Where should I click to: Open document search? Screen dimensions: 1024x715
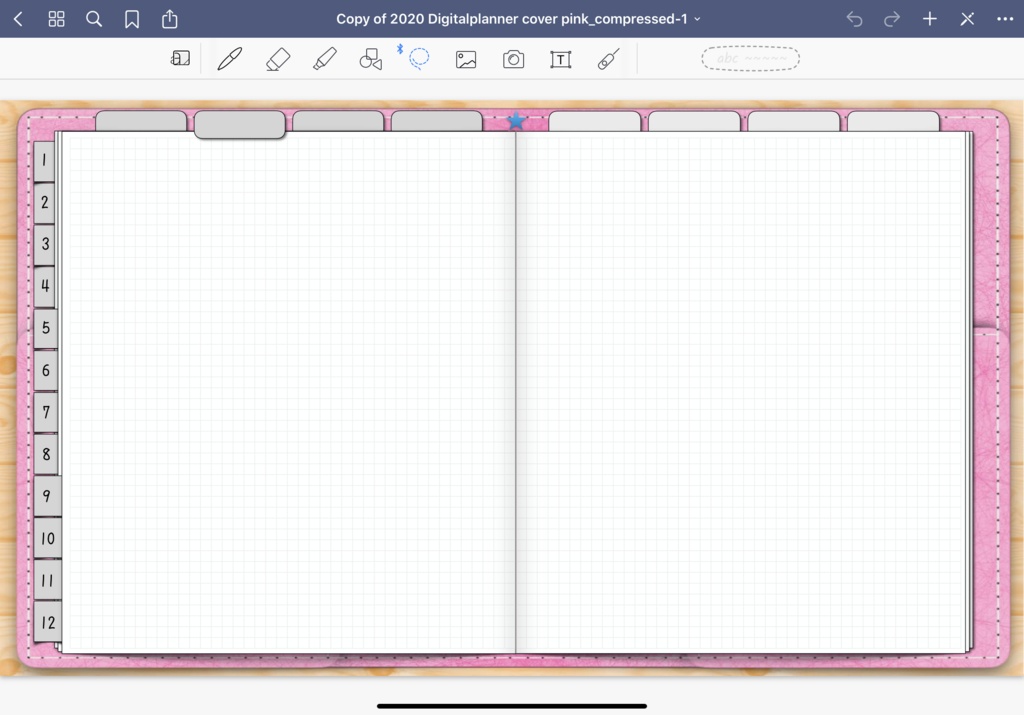point(94,19)
